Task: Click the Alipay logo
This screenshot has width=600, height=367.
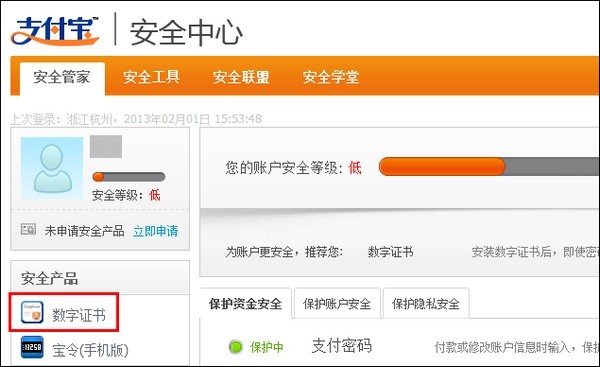Action: tap(55, 31)
